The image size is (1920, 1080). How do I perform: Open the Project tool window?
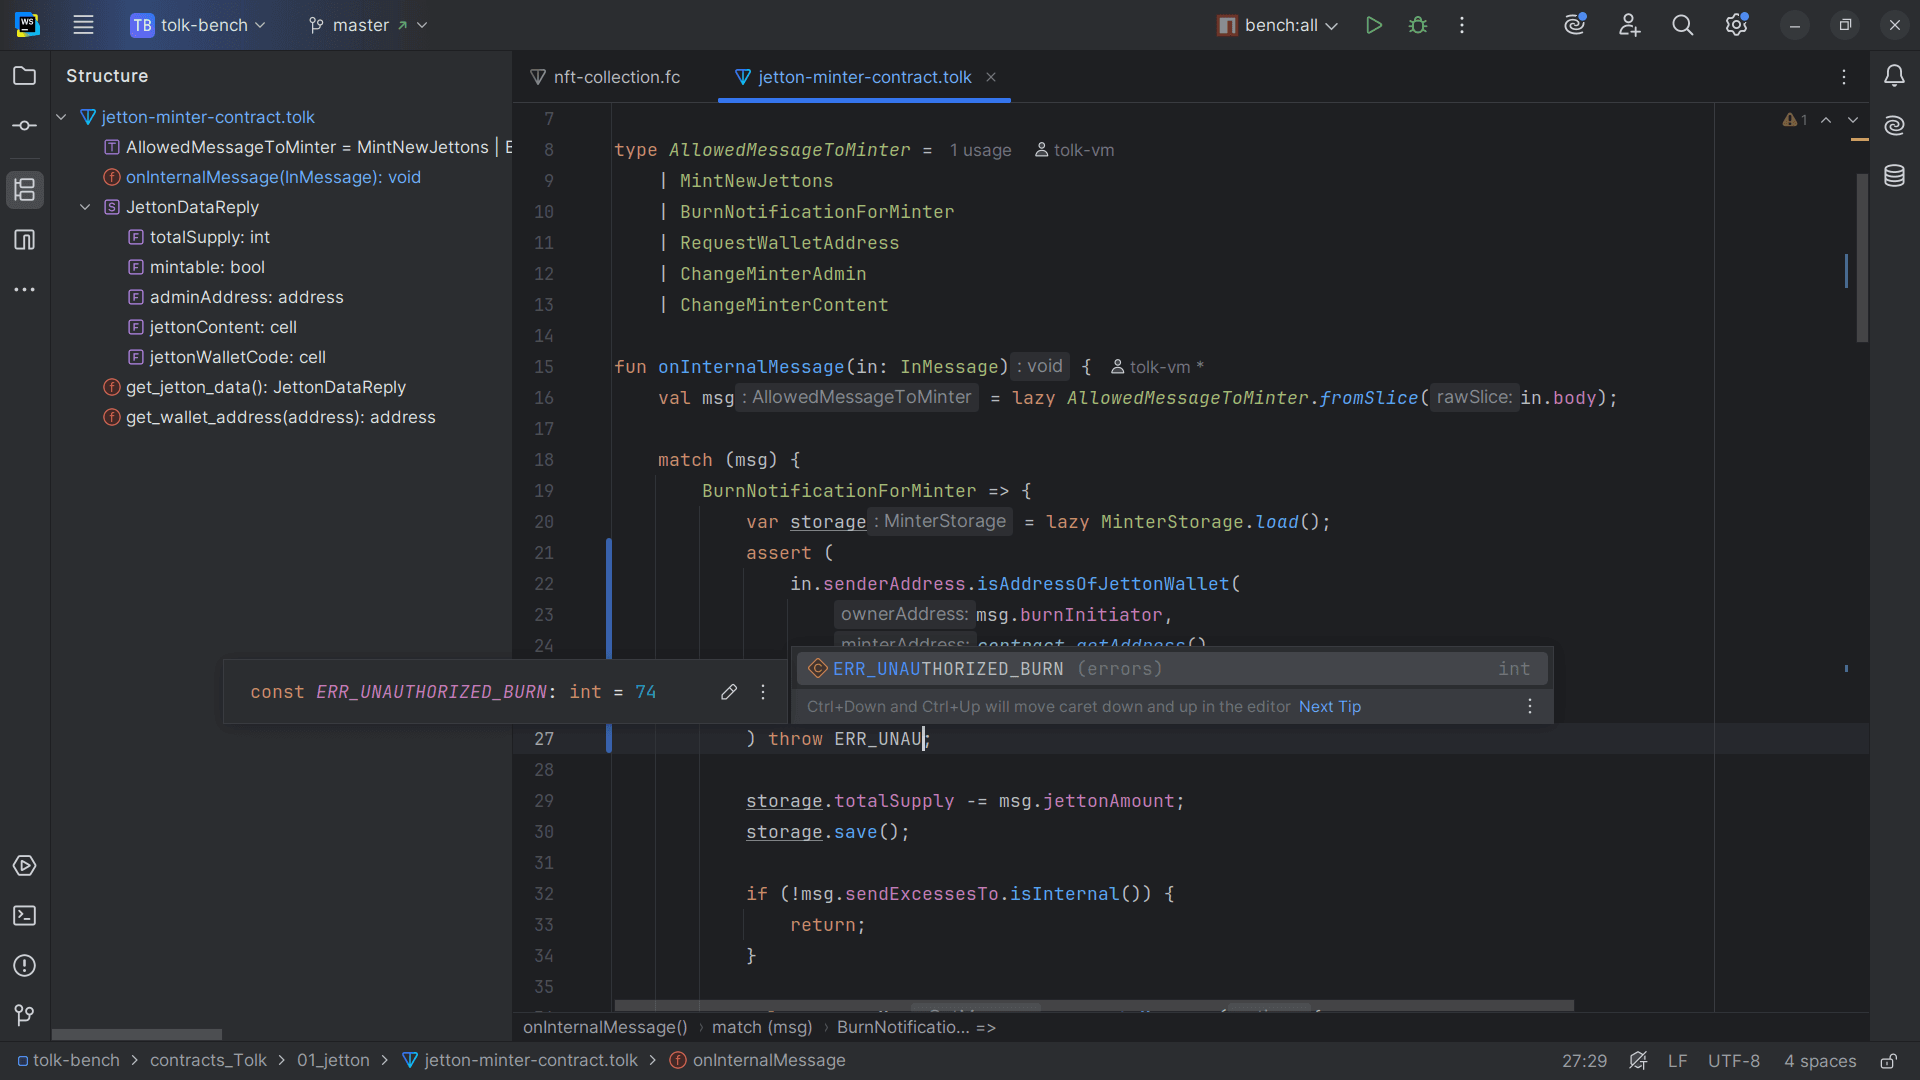click(x=25, y=76)
